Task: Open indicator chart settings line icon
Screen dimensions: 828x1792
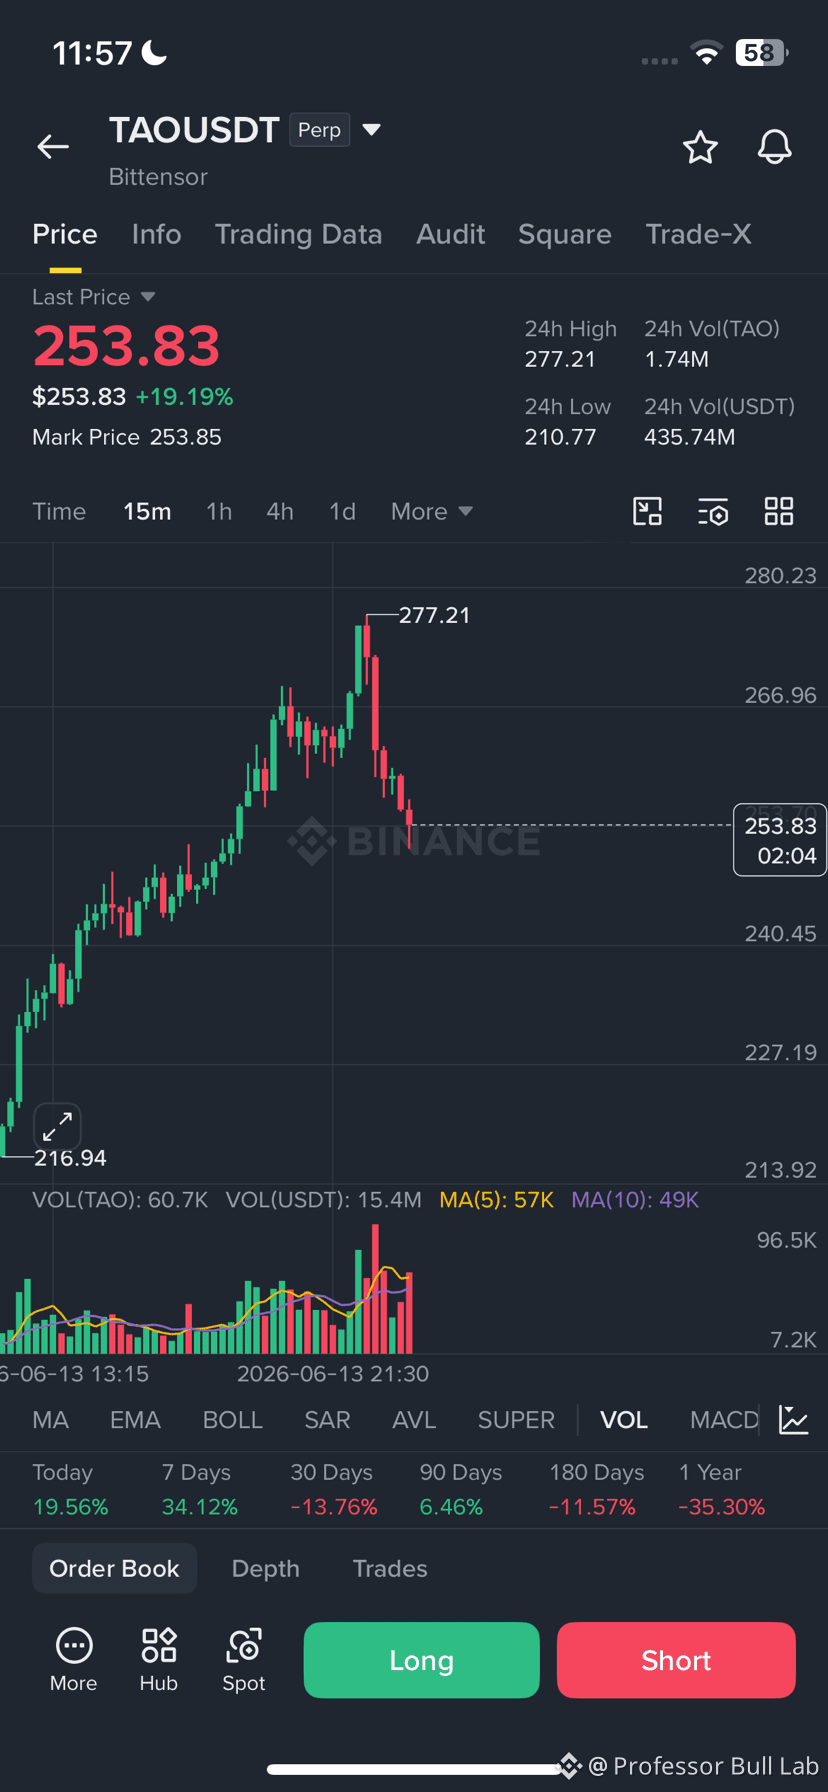Action: tap(794, 1419)
